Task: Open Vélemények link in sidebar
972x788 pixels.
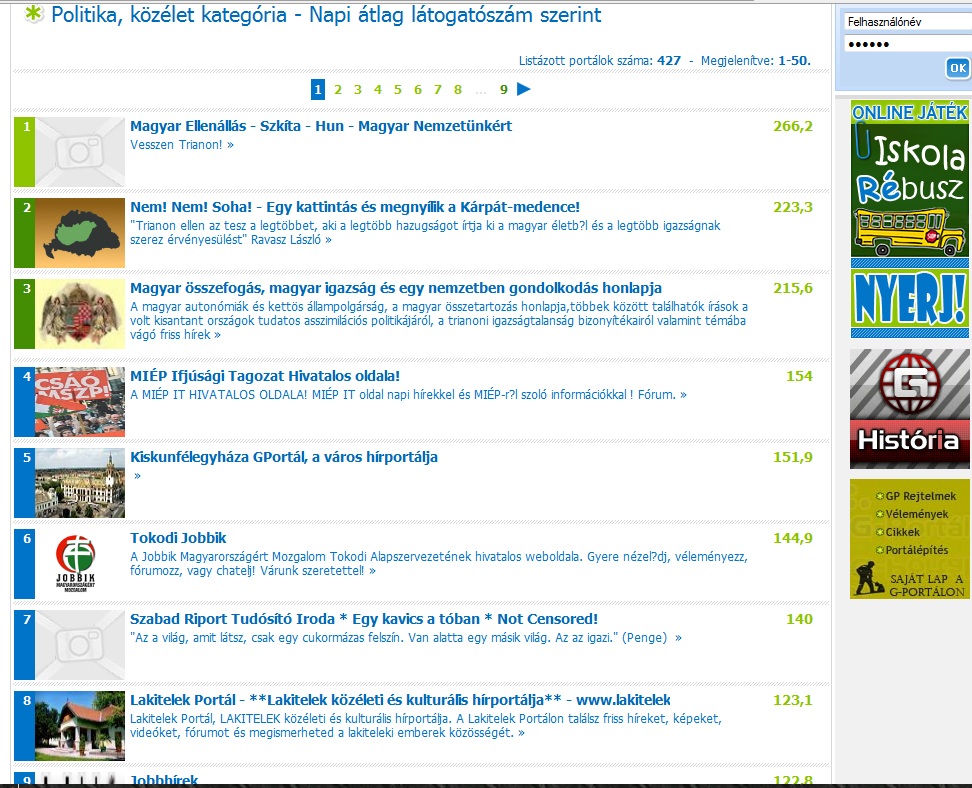Action: [x=917, y=514]
